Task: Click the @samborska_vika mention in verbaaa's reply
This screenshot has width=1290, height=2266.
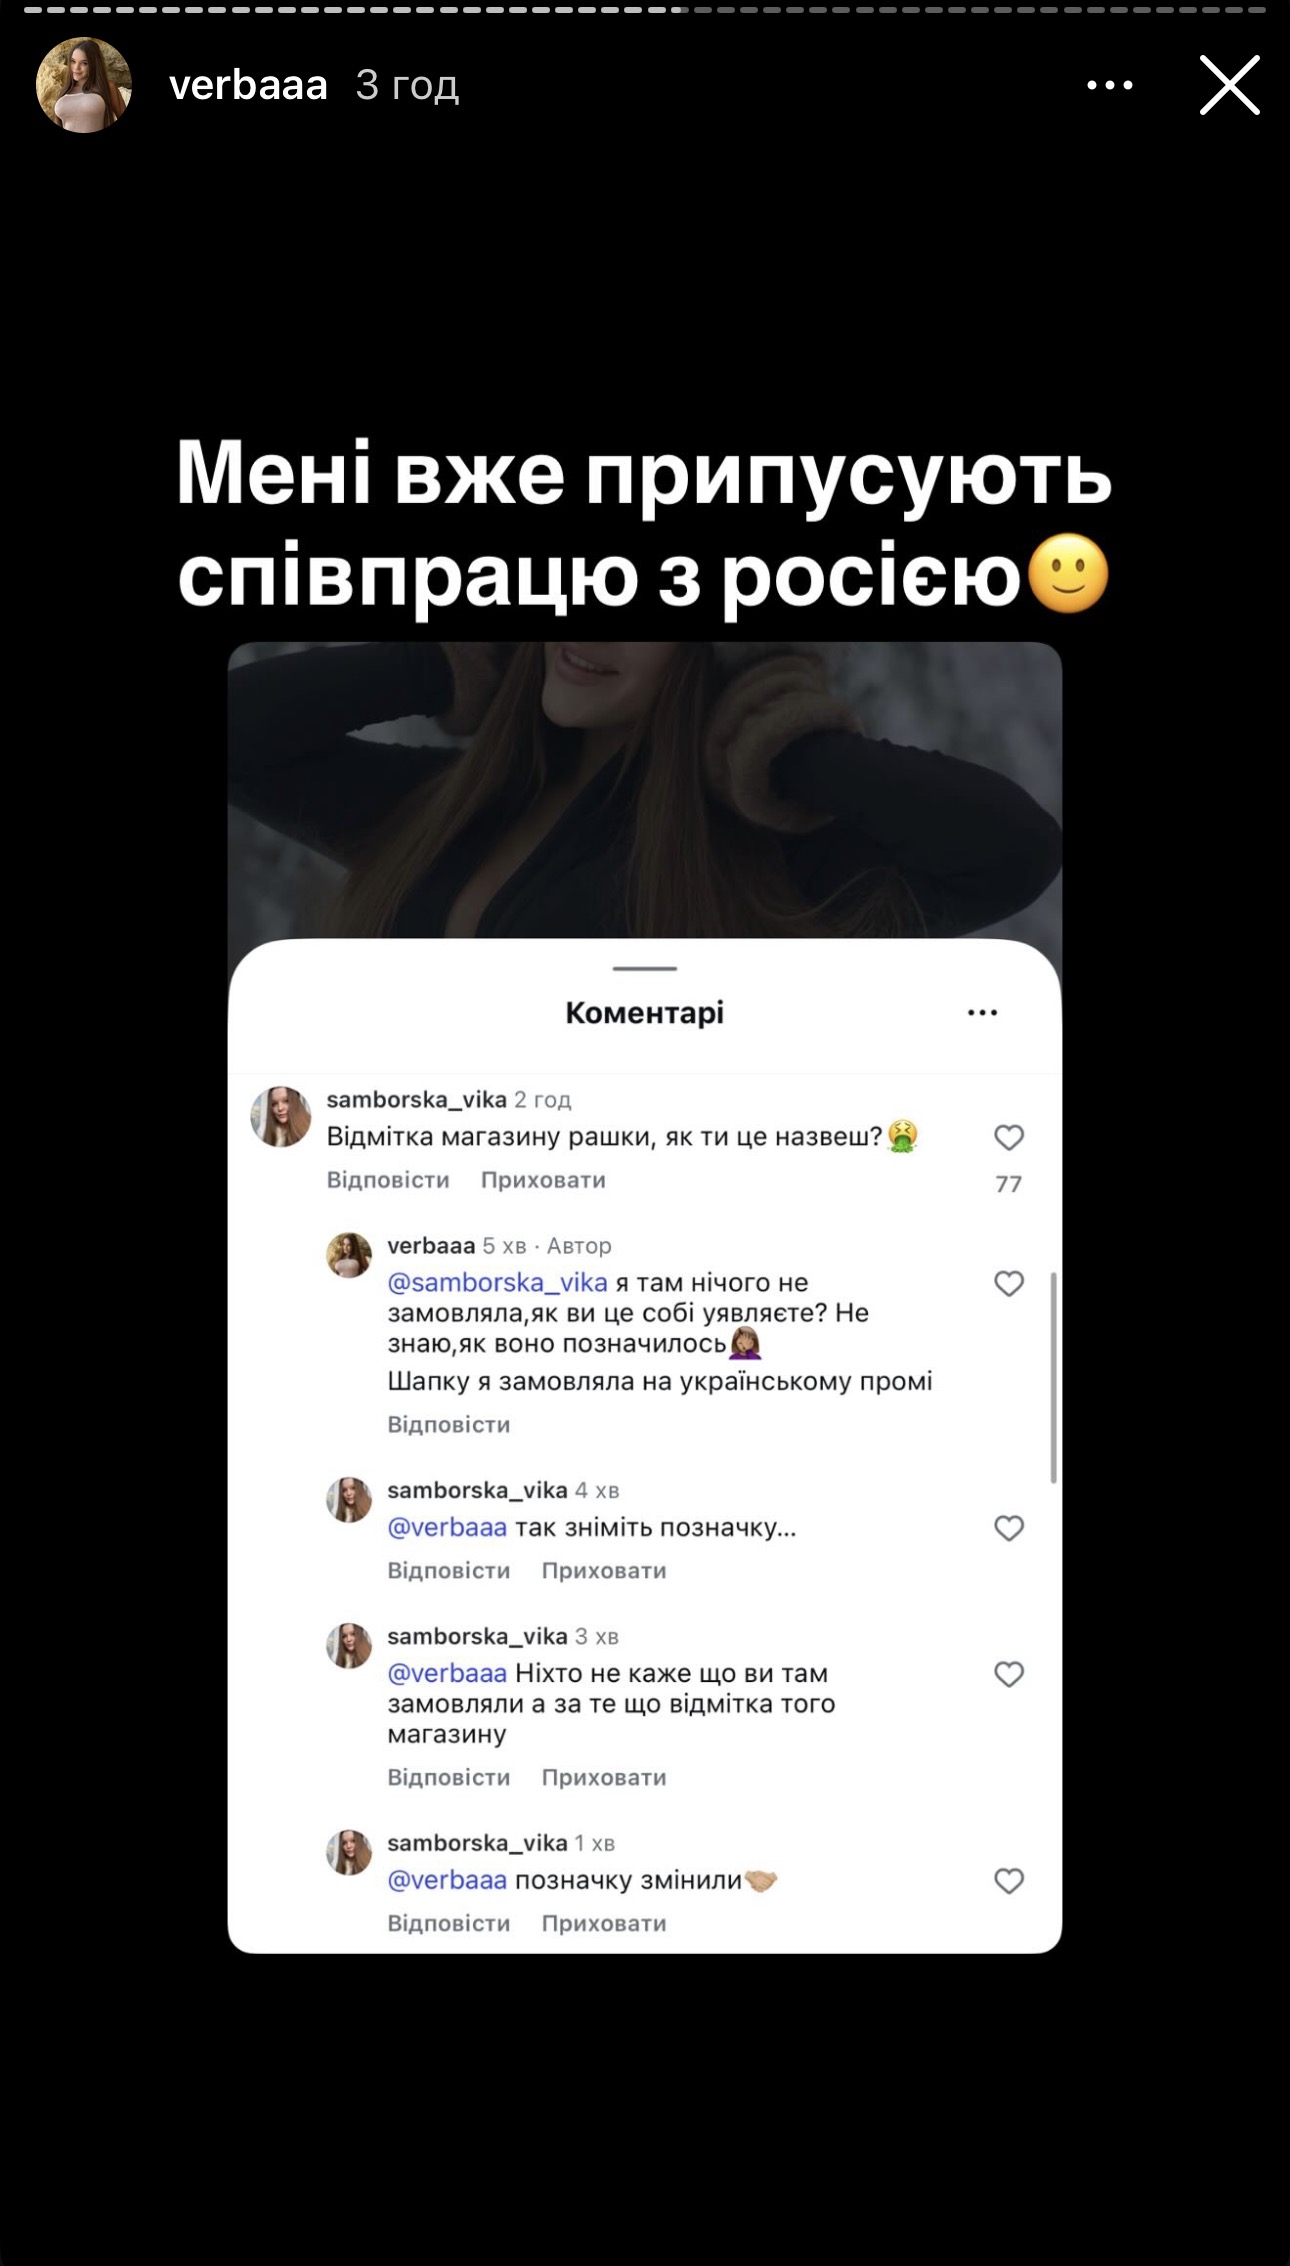Action: [x=497, y=1283]
